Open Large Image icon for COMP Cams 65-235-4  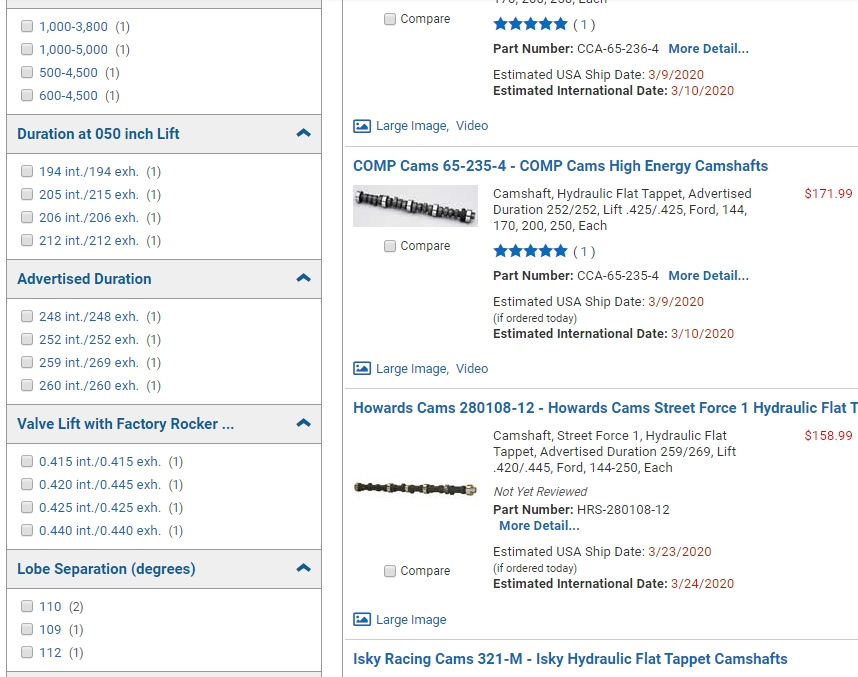pyautogui.click(x=362, y=368)
